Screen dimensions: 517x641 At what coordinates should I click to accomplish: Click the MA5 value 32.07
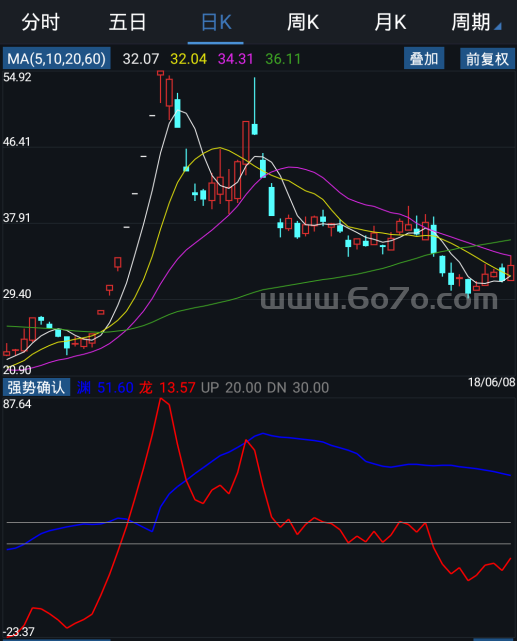[141, 59]
